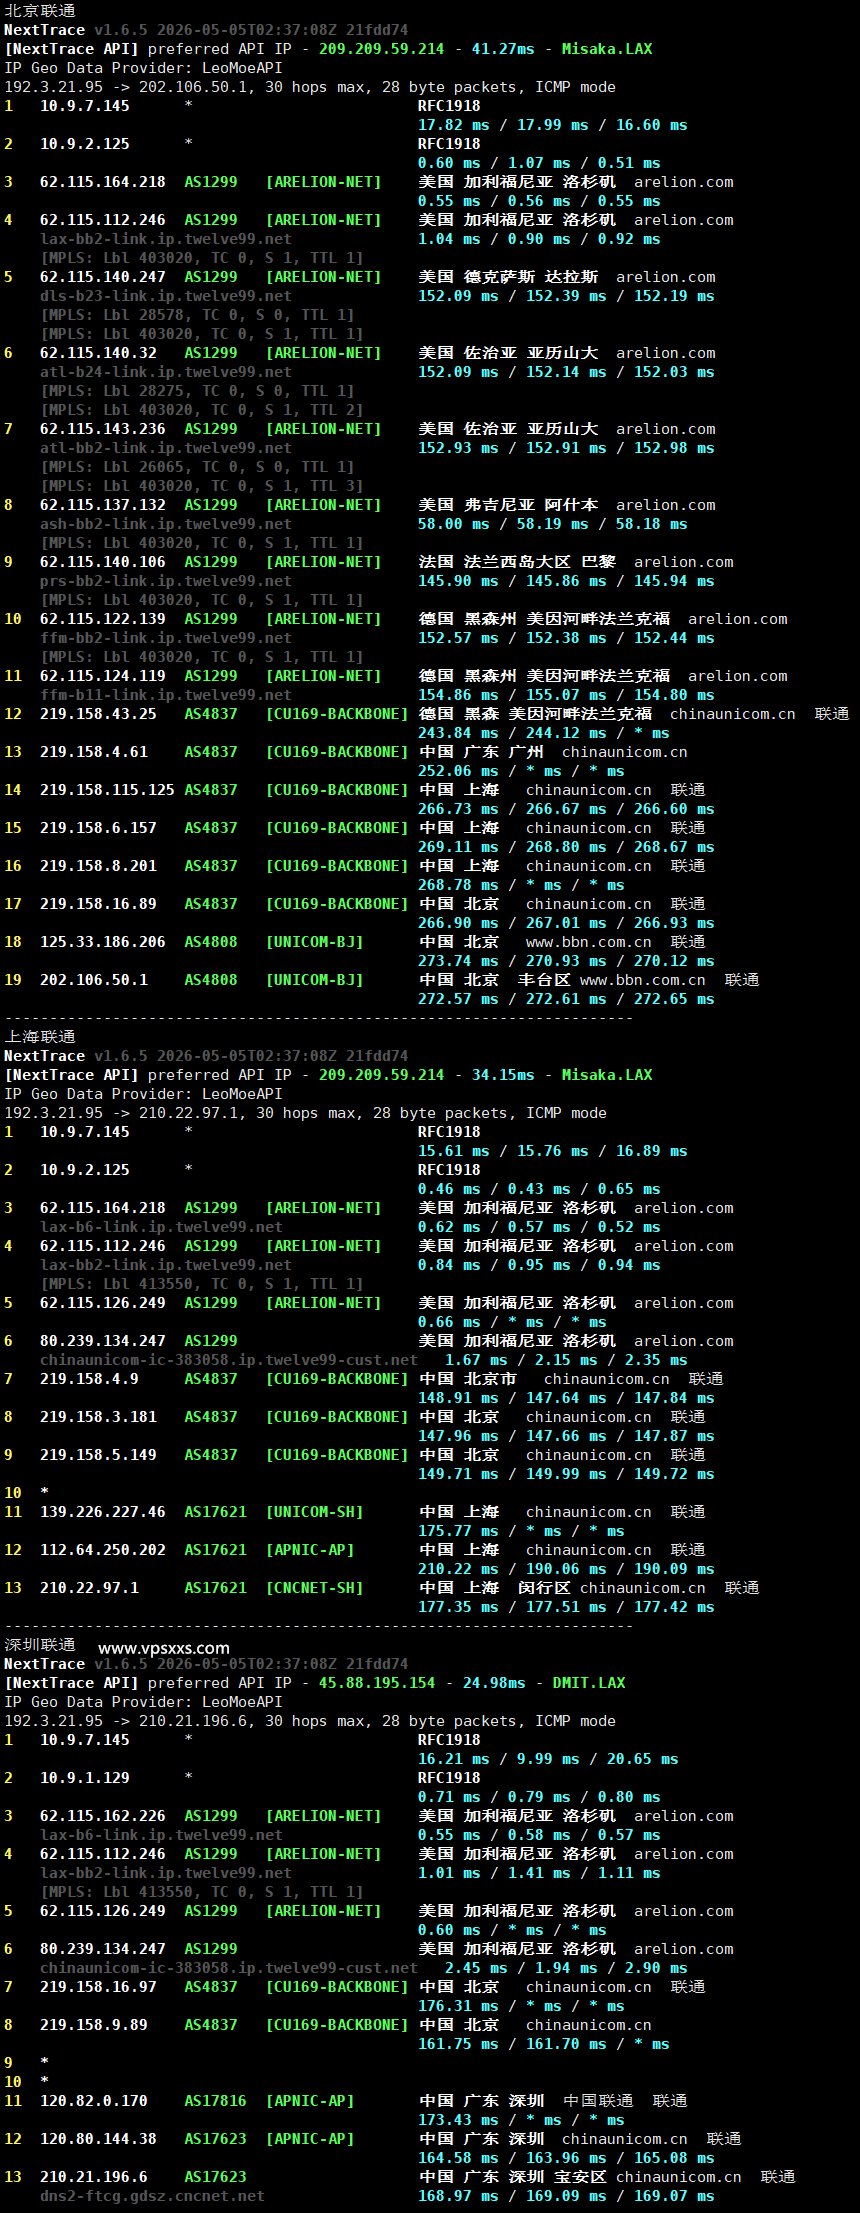Select hop IP 10.9.1.129
Viewport: 860px width, 2213px height.
coord(85,1777)
